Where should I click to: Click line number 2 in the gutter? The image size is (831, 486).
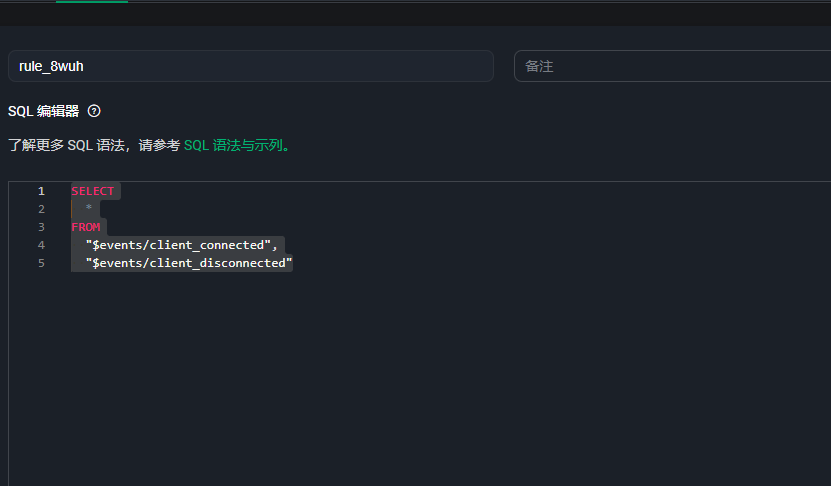tap(41, 209)
